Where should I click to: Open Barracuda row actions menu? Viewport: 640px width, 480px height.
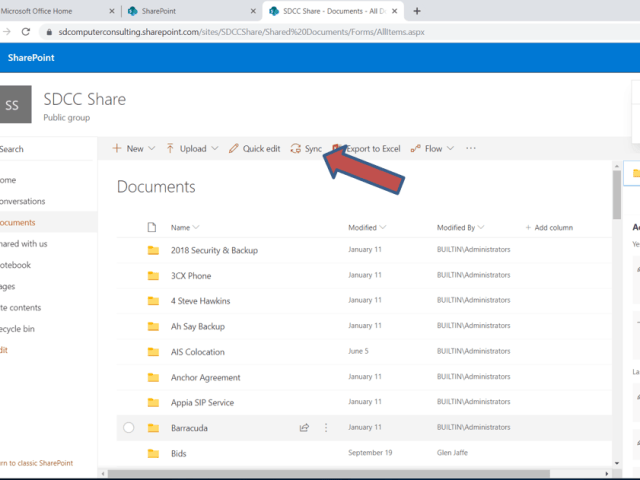tap(326, 428)
